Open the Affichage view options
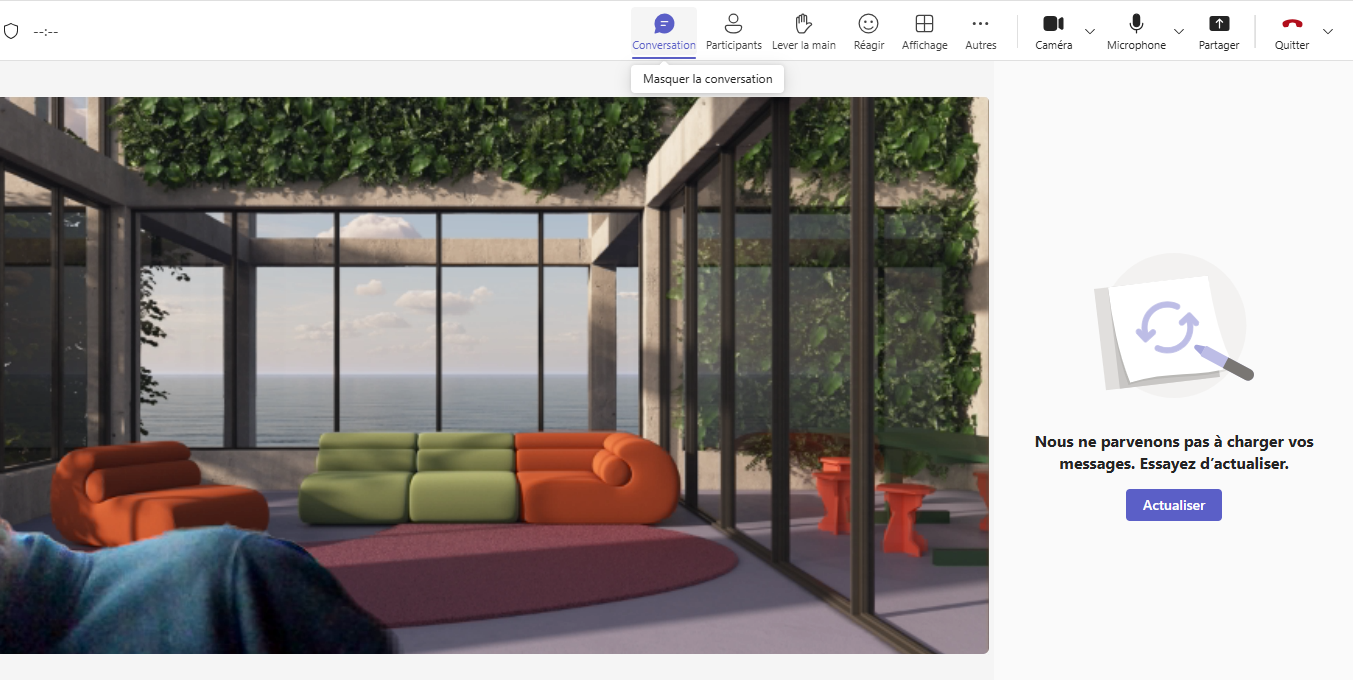The image size is (1353, 680). tap(925, 32)
